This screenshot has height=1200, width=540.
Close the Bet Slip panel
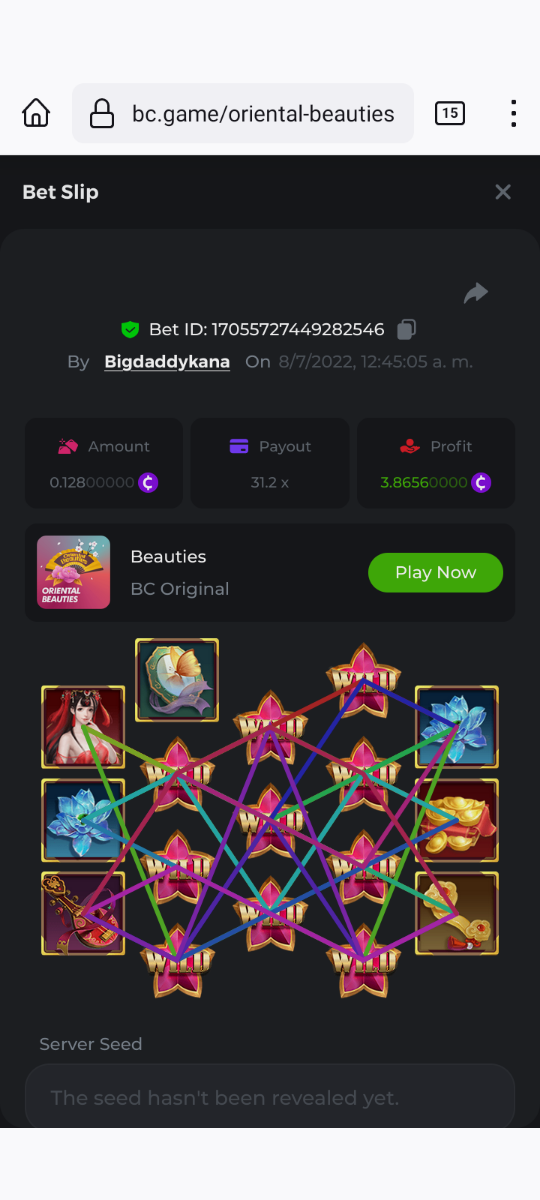pos(503,192)
